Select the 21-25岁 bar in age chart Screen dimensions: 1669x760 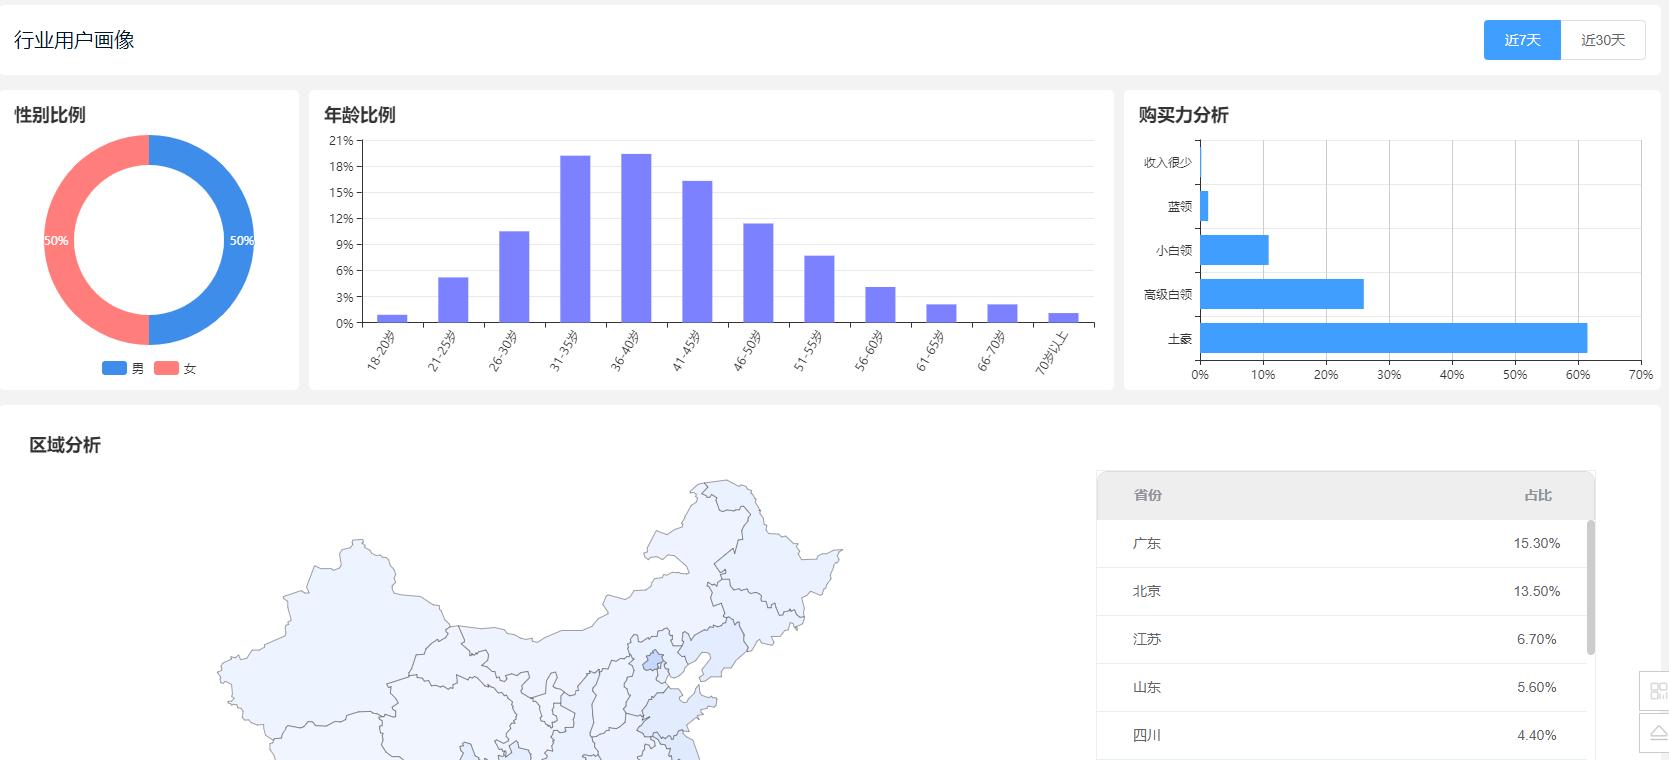(x=453, y=300)
